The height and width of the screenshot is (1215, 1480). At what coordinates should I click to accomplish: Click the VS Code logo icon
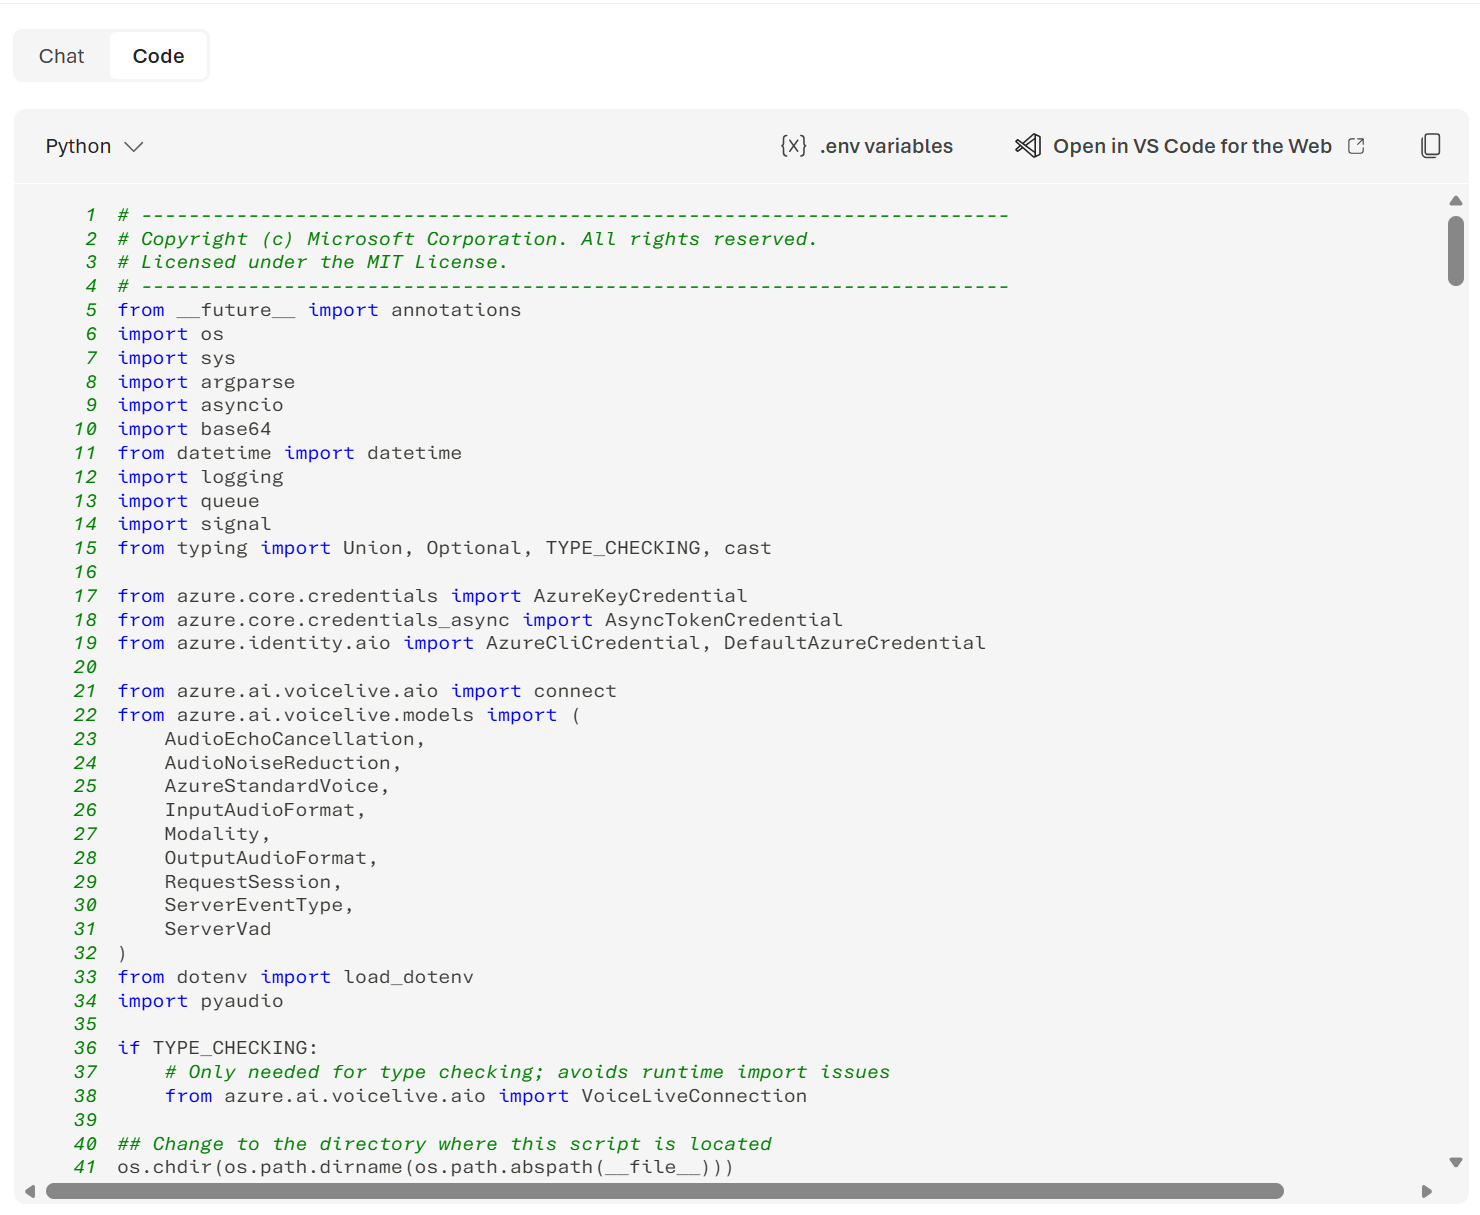[x=1028, y=145]
